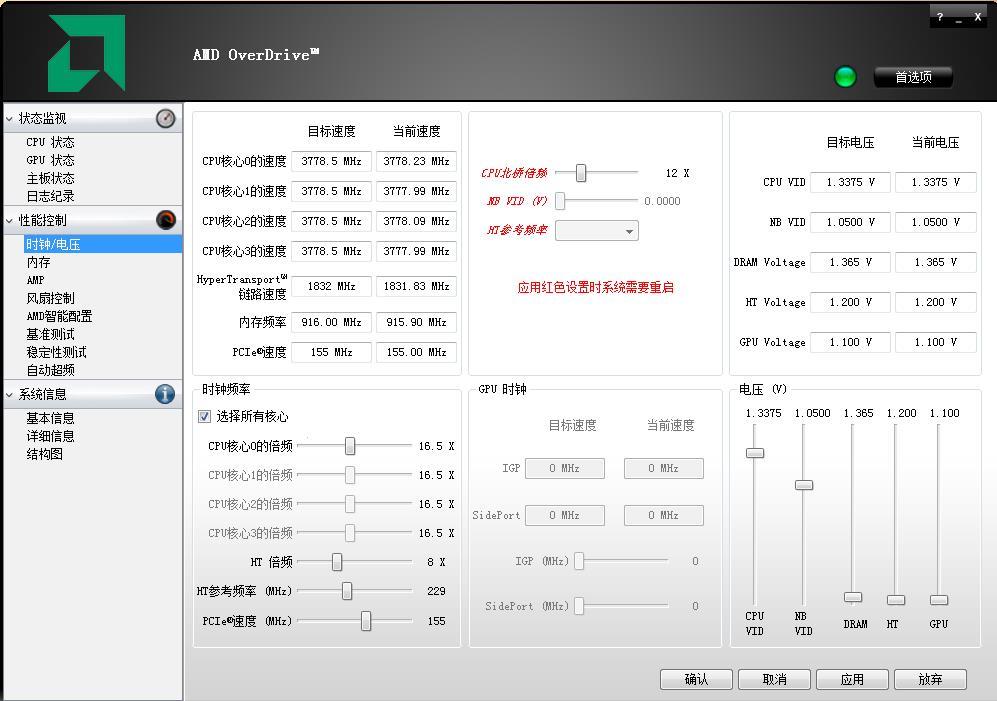Open 结构图 page
The image size is (997, 701).
click(45, 454)
